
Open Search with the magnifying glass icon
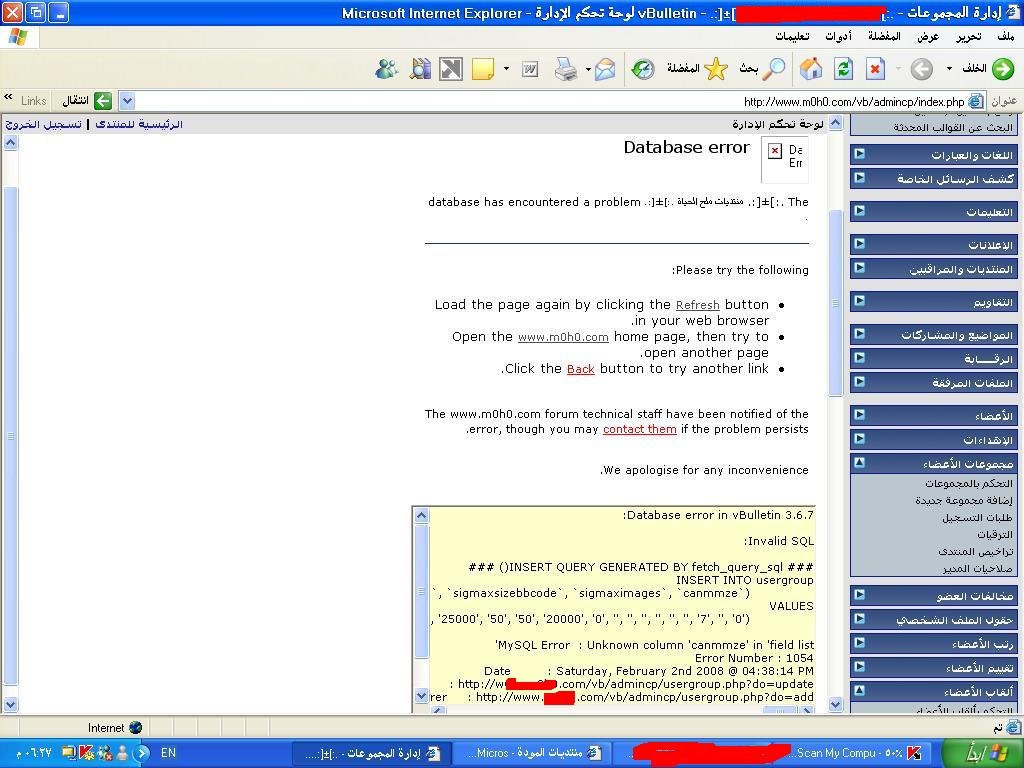click(773, 69)
